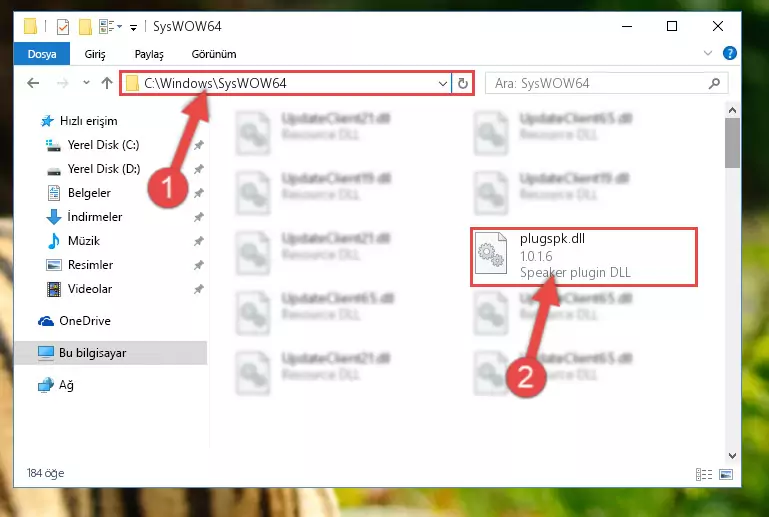Switch to details view icon
Screen dimensions: 769x517
(704, 474)
